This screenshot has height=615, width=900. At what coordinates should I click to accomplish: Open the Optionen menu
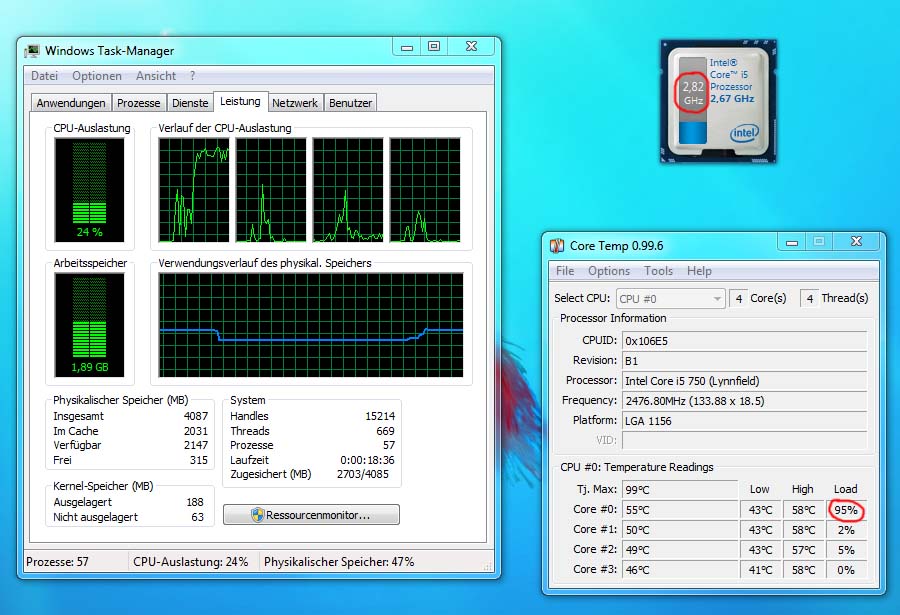(x=97, y=76)
